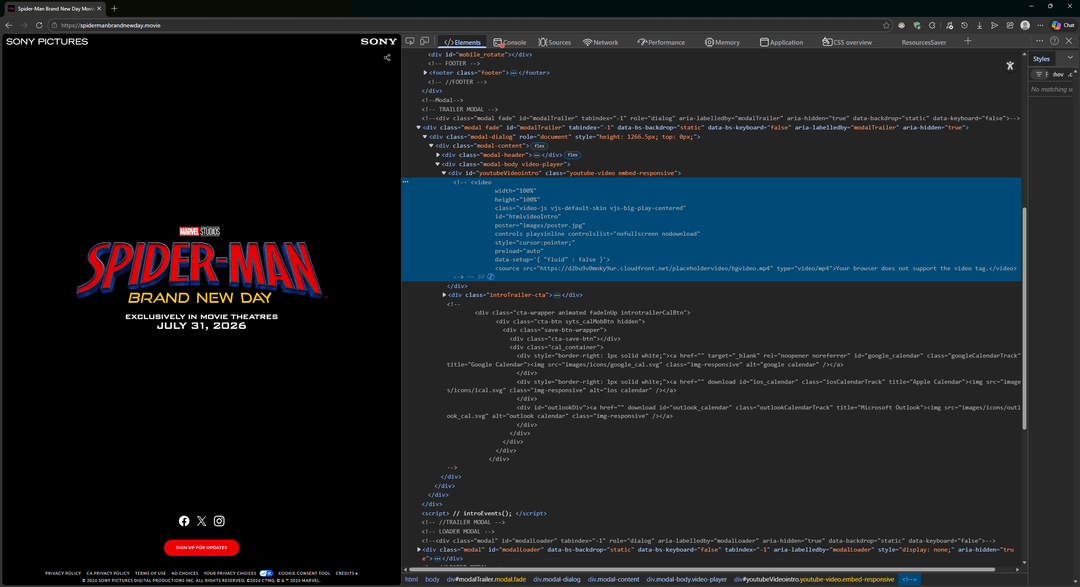Screen dimensions: 1080x587
Task: Click the plus icon to add DevTools tool
Action: [x=968, y=41]
